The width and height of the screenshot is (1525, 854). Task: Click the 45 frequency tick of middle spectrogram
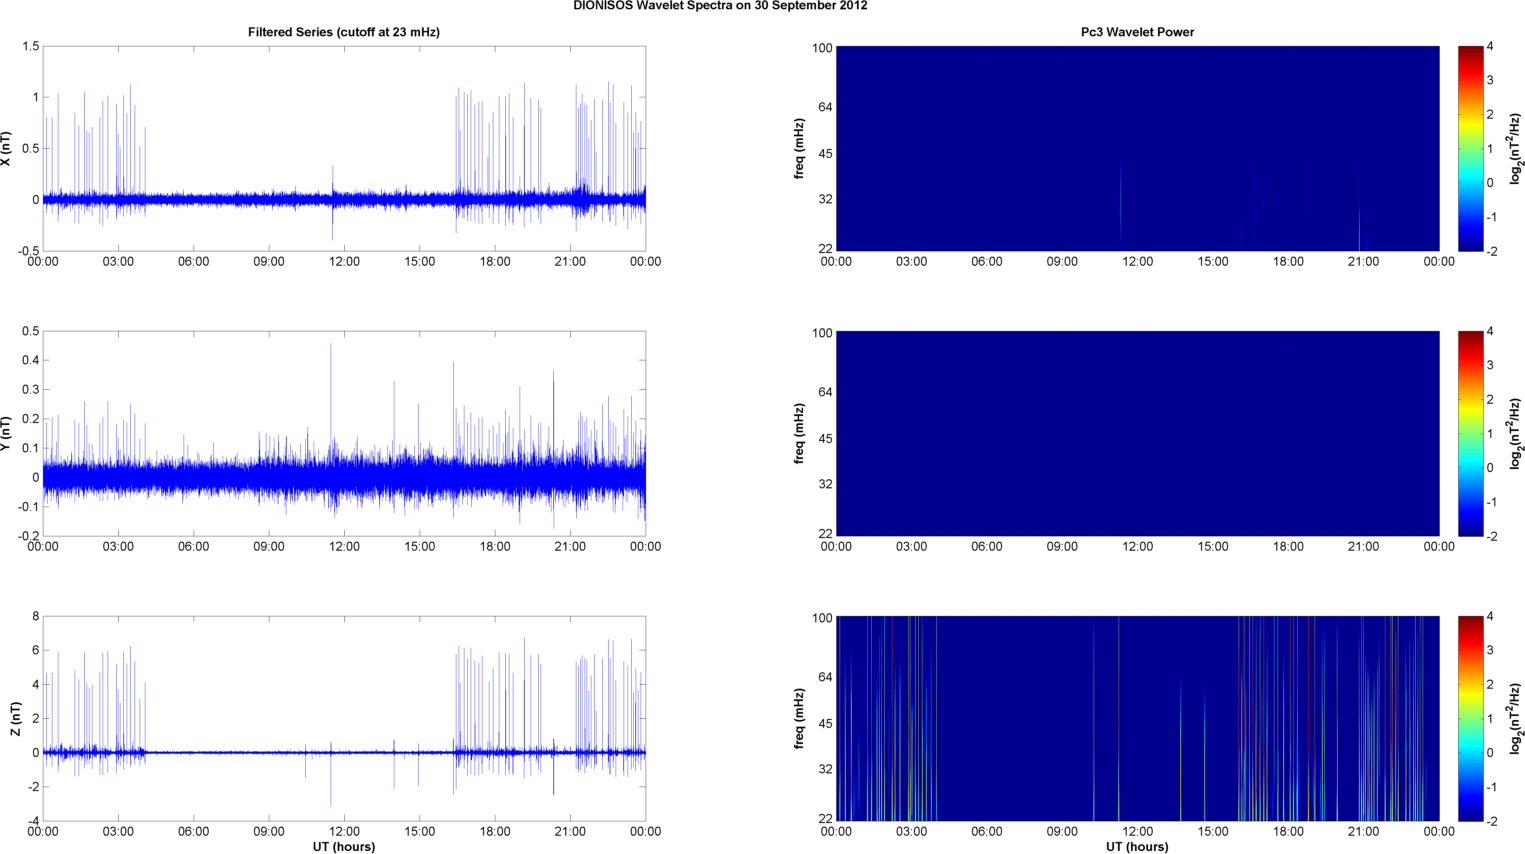[x=824, y=439]
